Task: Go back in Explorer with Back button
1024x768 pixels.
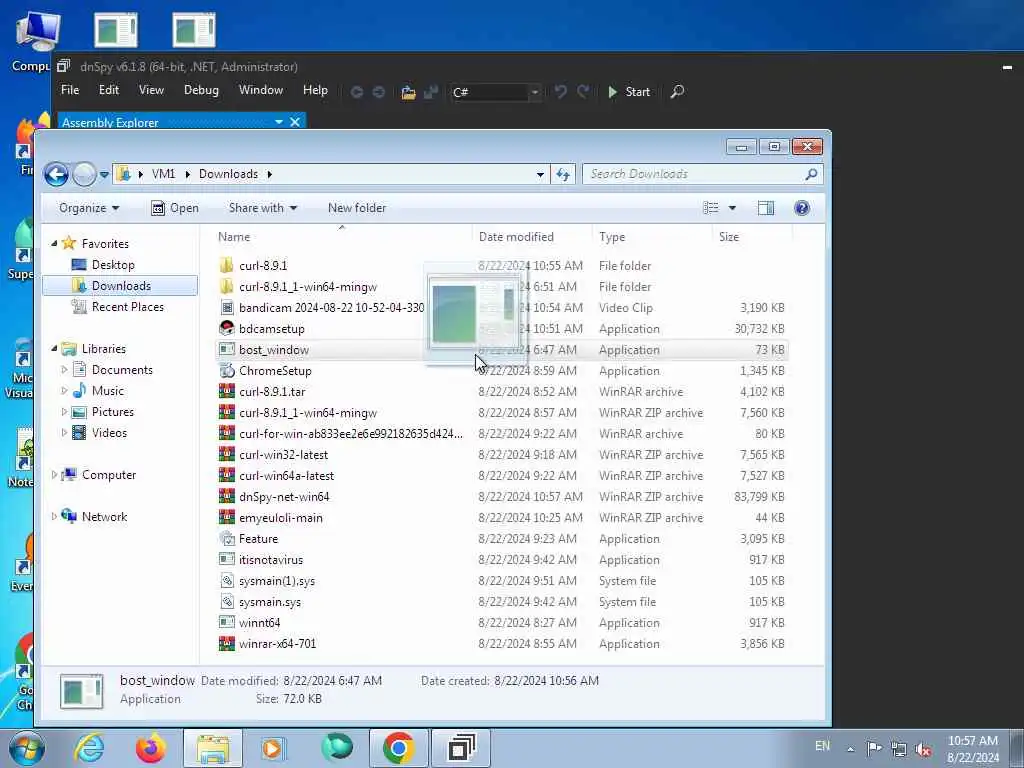Action: (x=57, y=174)
